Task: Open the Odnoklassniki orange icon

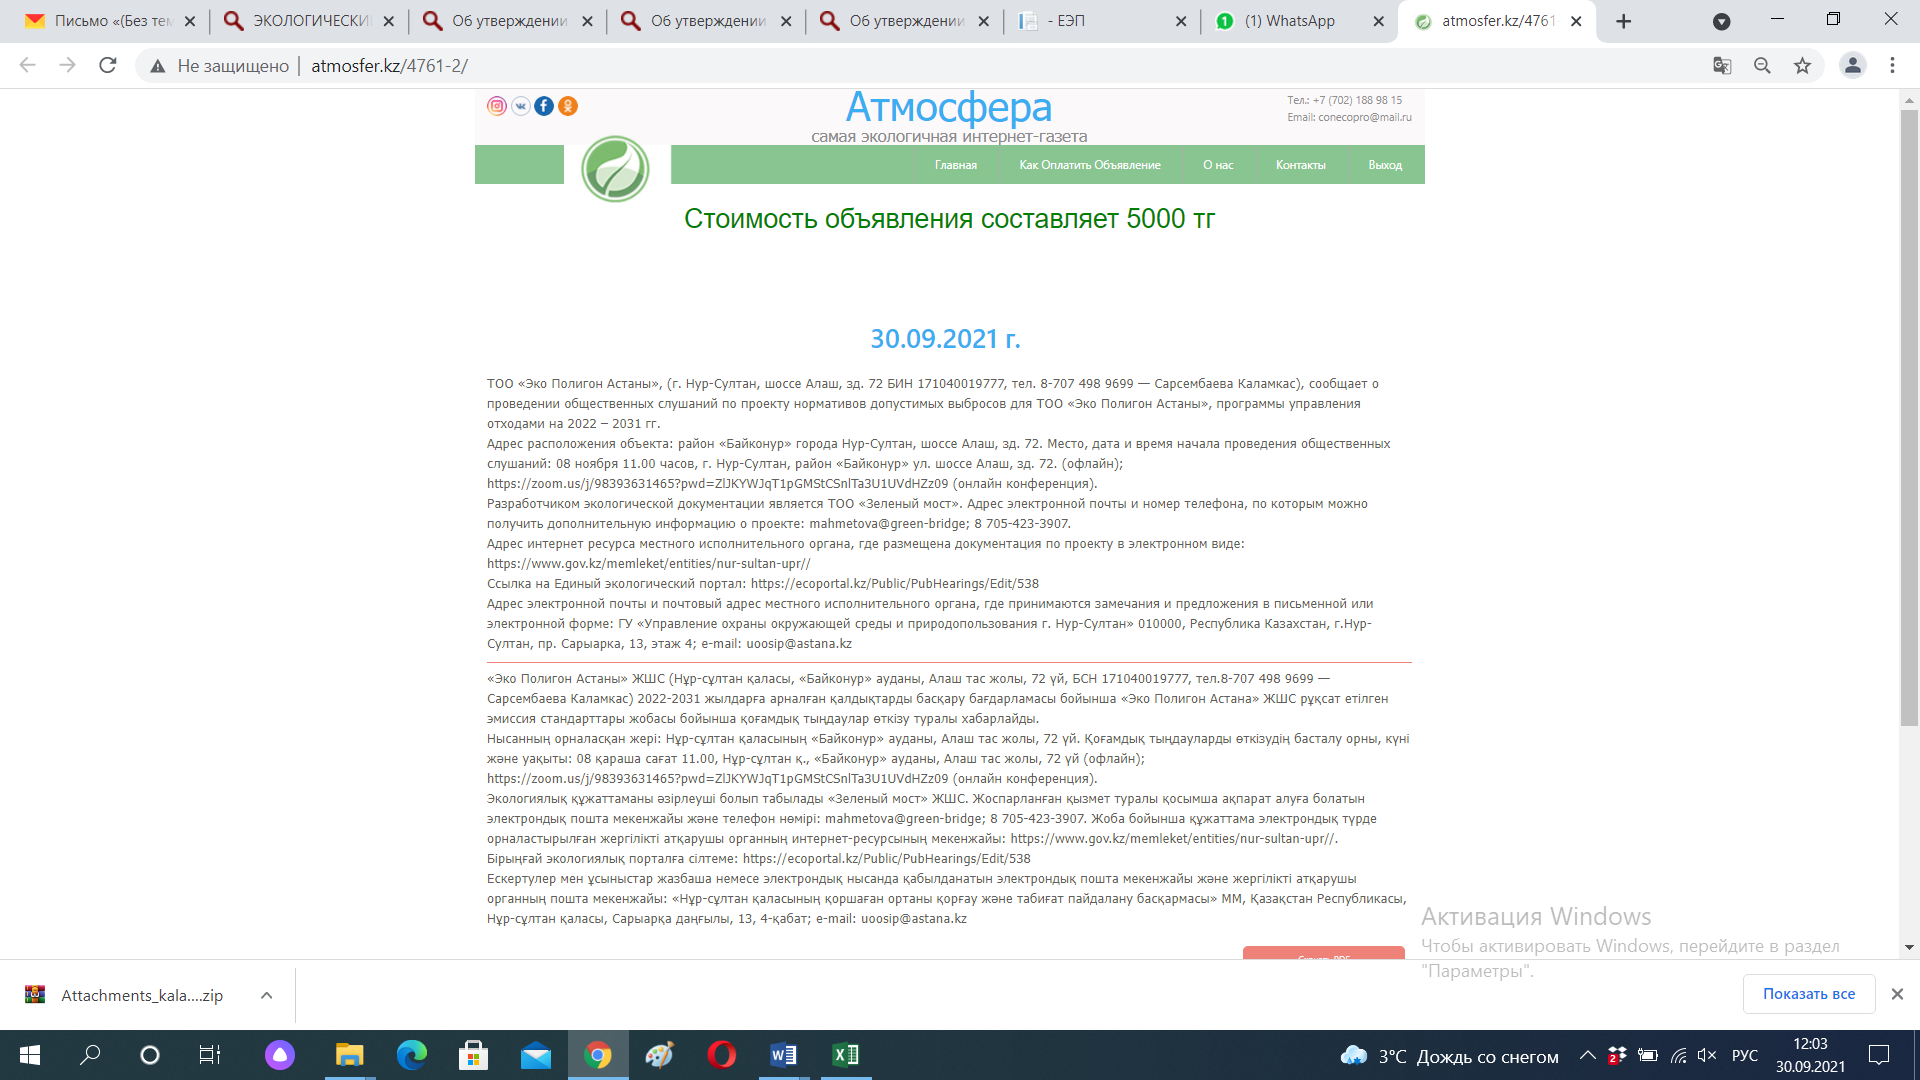Action: [568, 106]
